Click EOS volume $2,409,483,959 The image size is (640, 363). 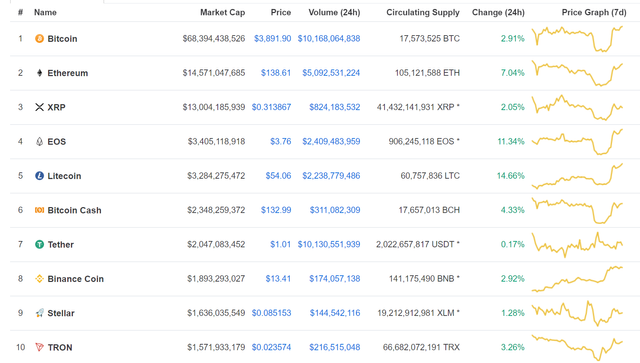click(331, 142)
